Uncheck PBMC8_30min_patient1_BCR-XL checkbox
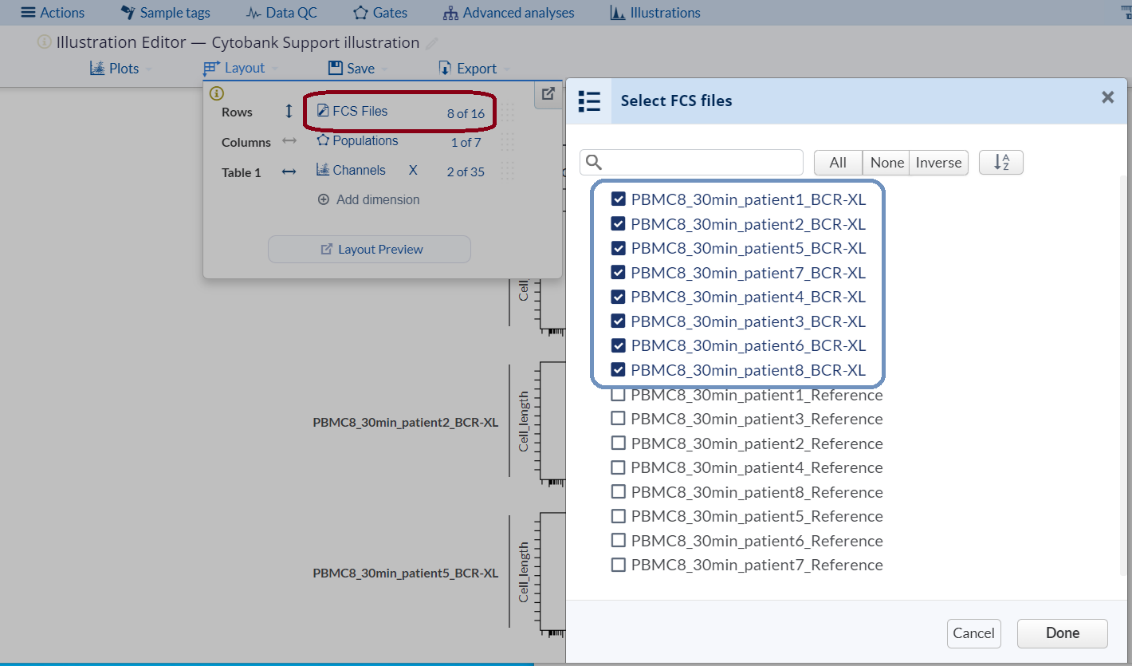1132x666 pixels. point(618,199)
